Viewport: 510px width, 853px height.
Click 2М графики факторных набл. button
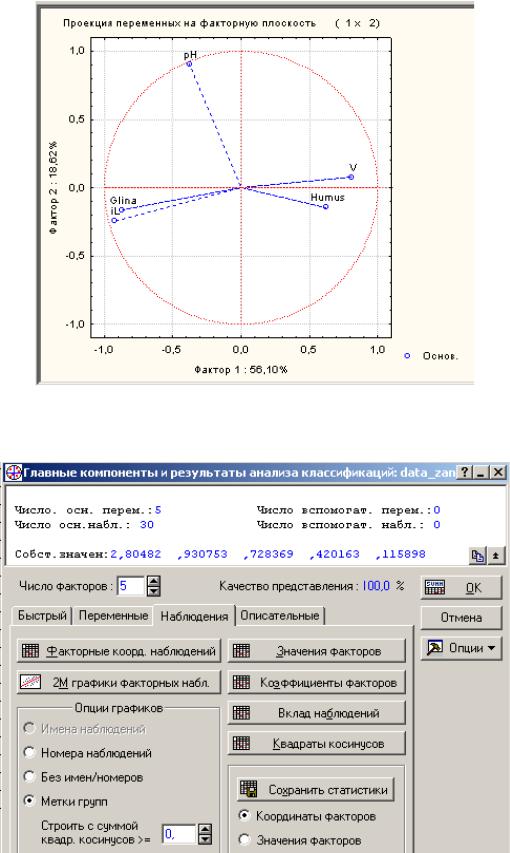119,682
